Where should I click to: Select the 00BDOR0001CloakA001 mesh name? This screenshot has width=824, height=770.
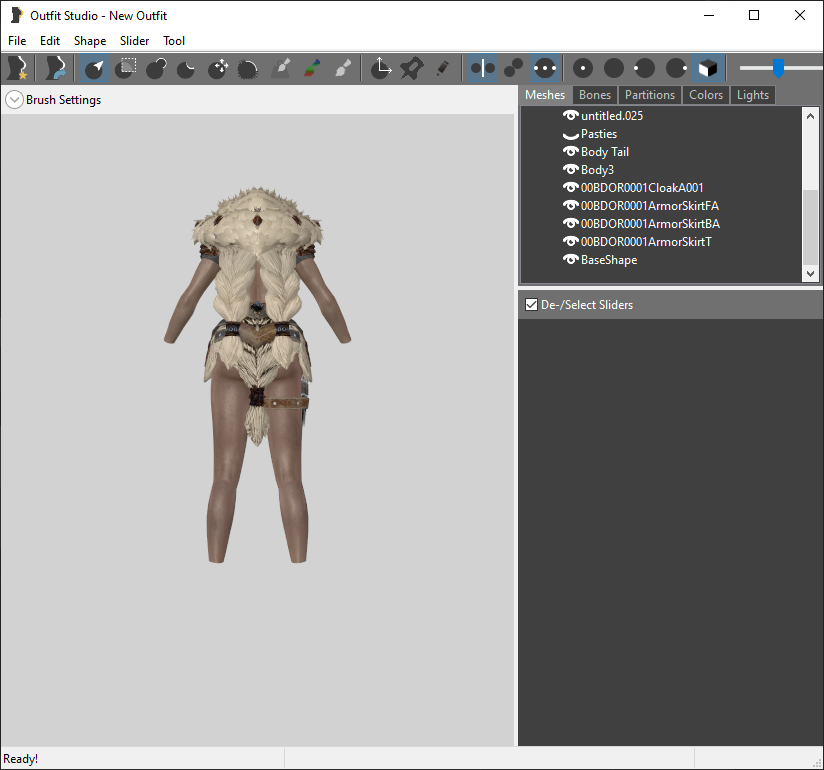tap(642, 188)
